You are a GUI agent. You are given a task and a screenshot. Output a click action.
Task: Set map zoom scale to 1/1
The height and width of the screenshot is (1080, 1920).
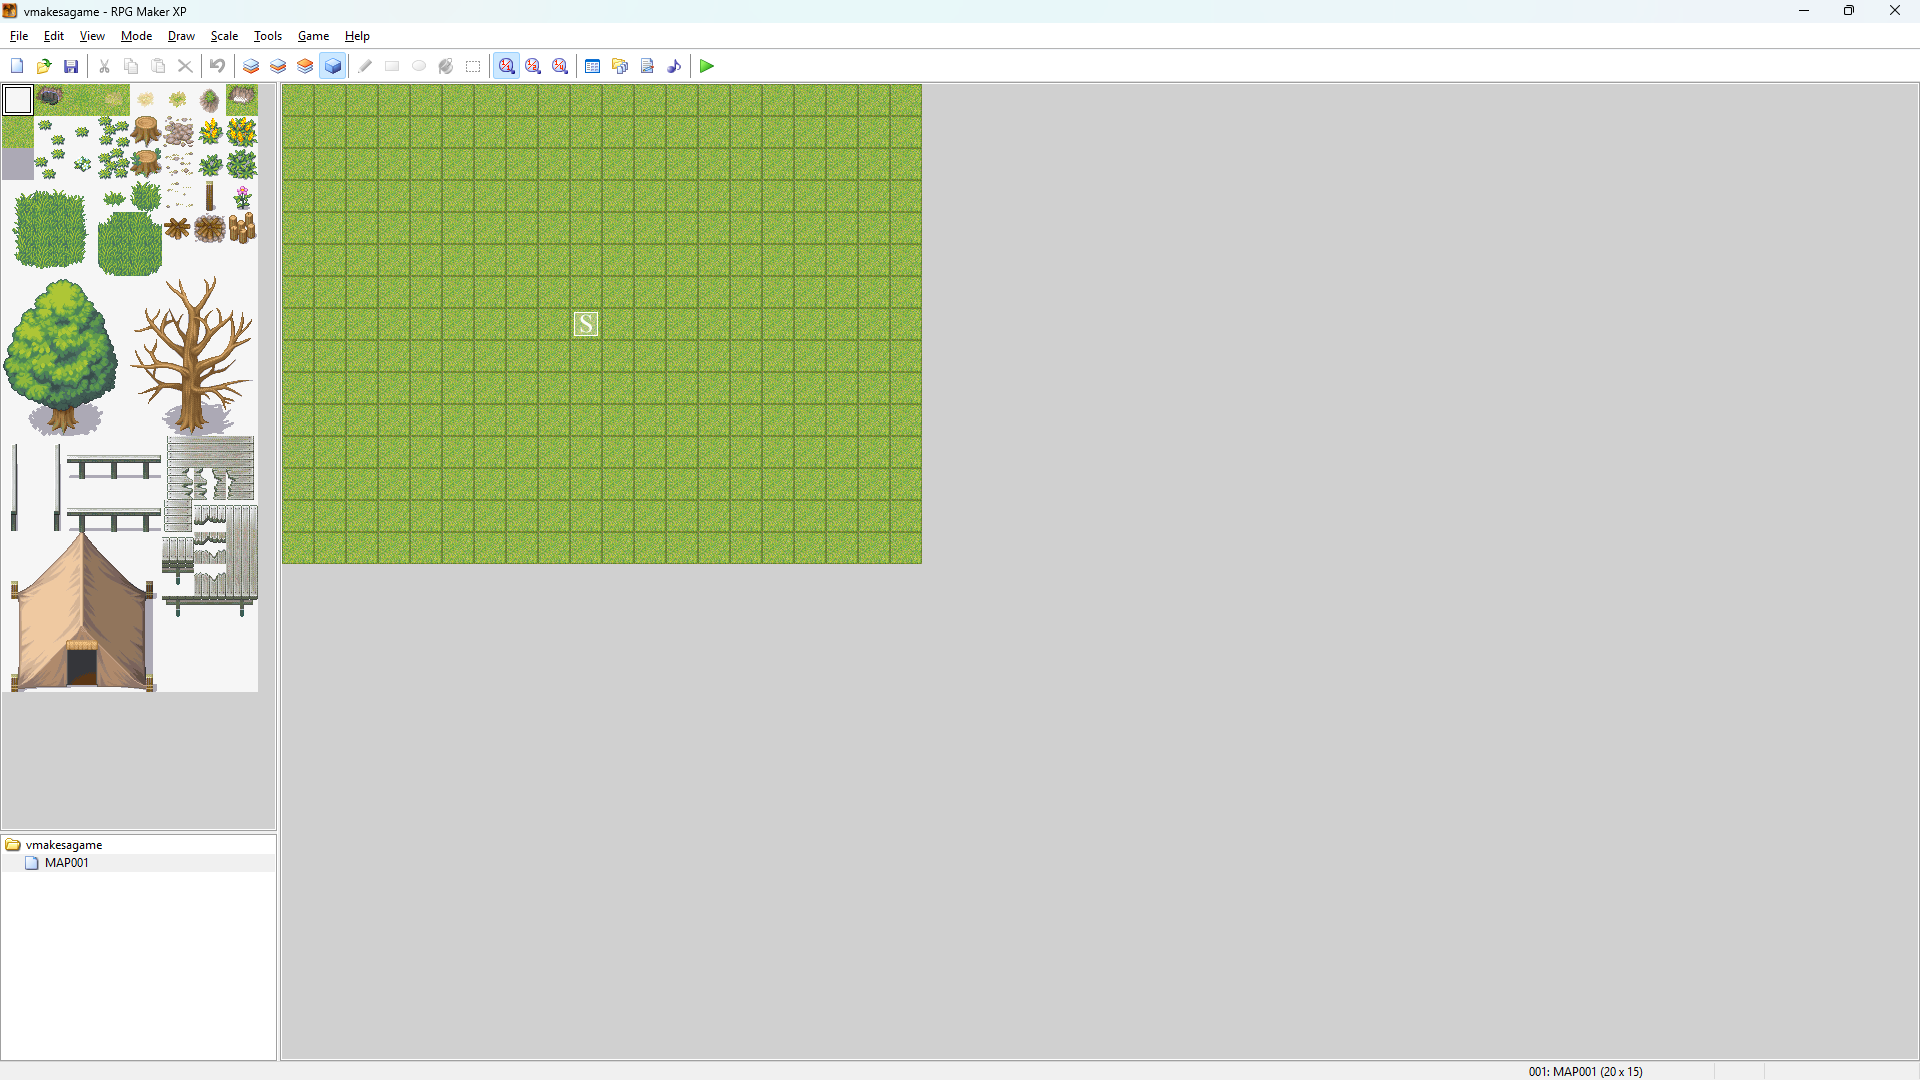click(507, 66)
